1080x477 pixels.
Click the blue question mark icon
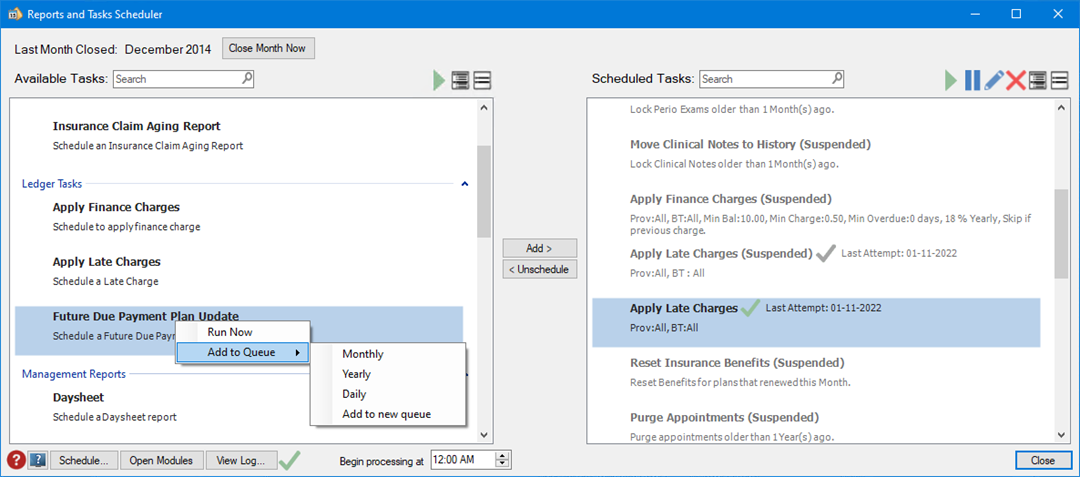[37, 460]
